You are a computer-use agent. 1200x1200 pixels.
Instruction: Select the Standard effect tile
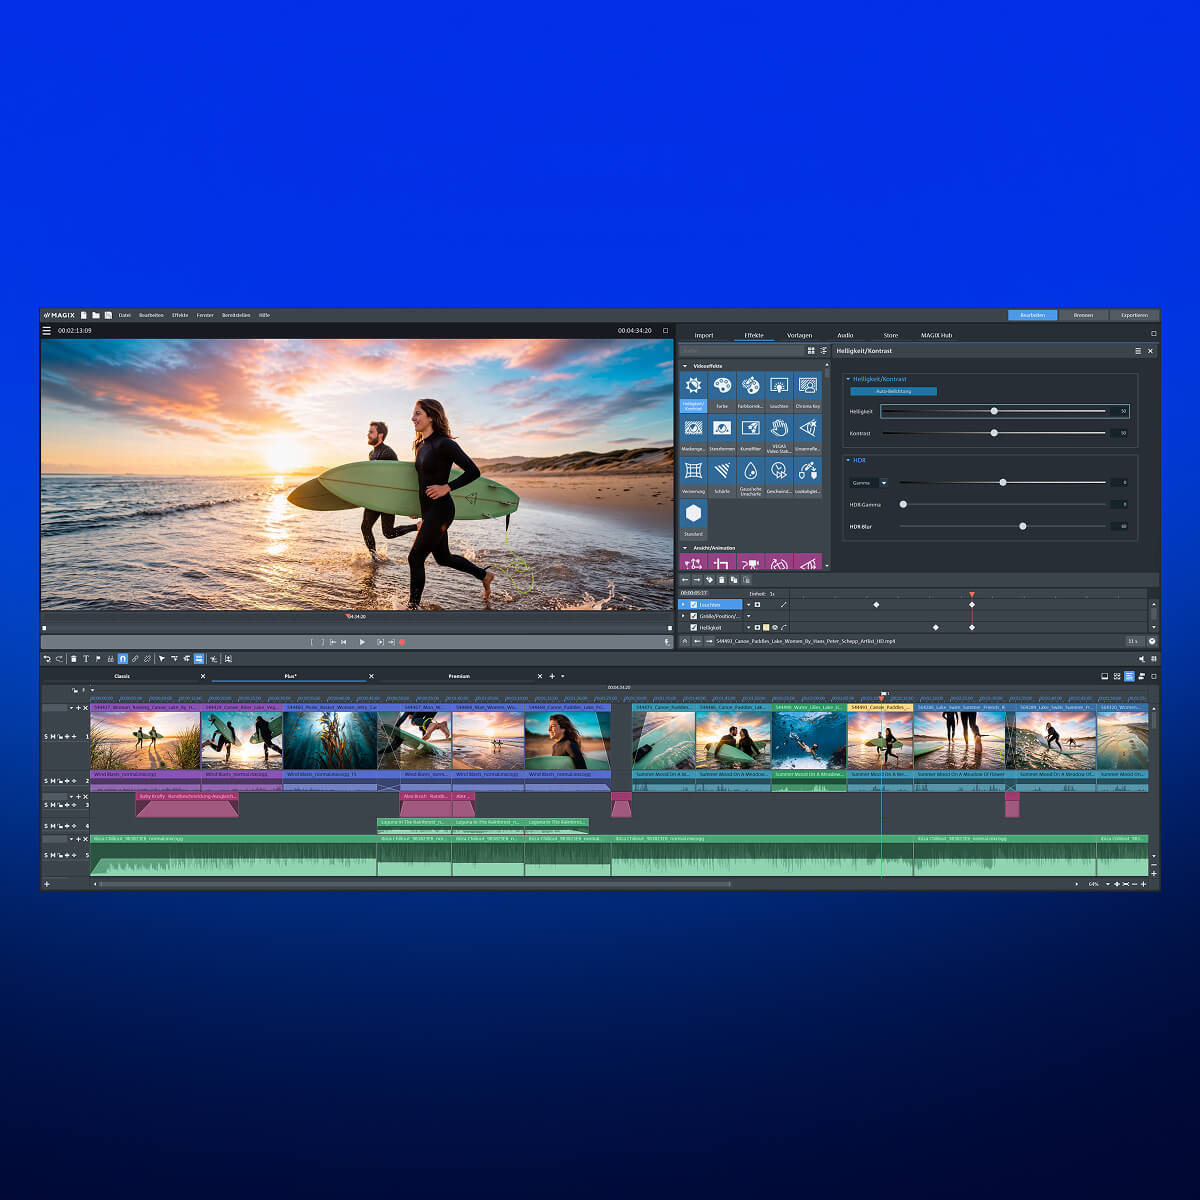pyautogui.click(x=693, y=520)
